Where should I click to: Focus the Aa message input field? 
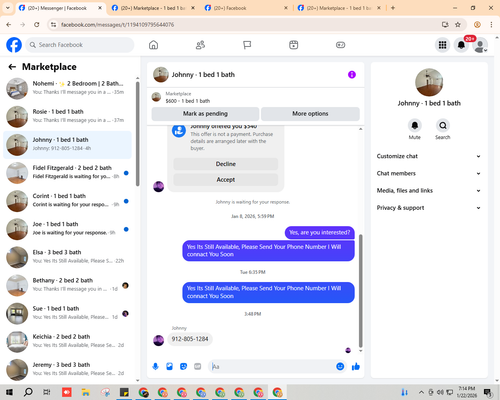273,367
